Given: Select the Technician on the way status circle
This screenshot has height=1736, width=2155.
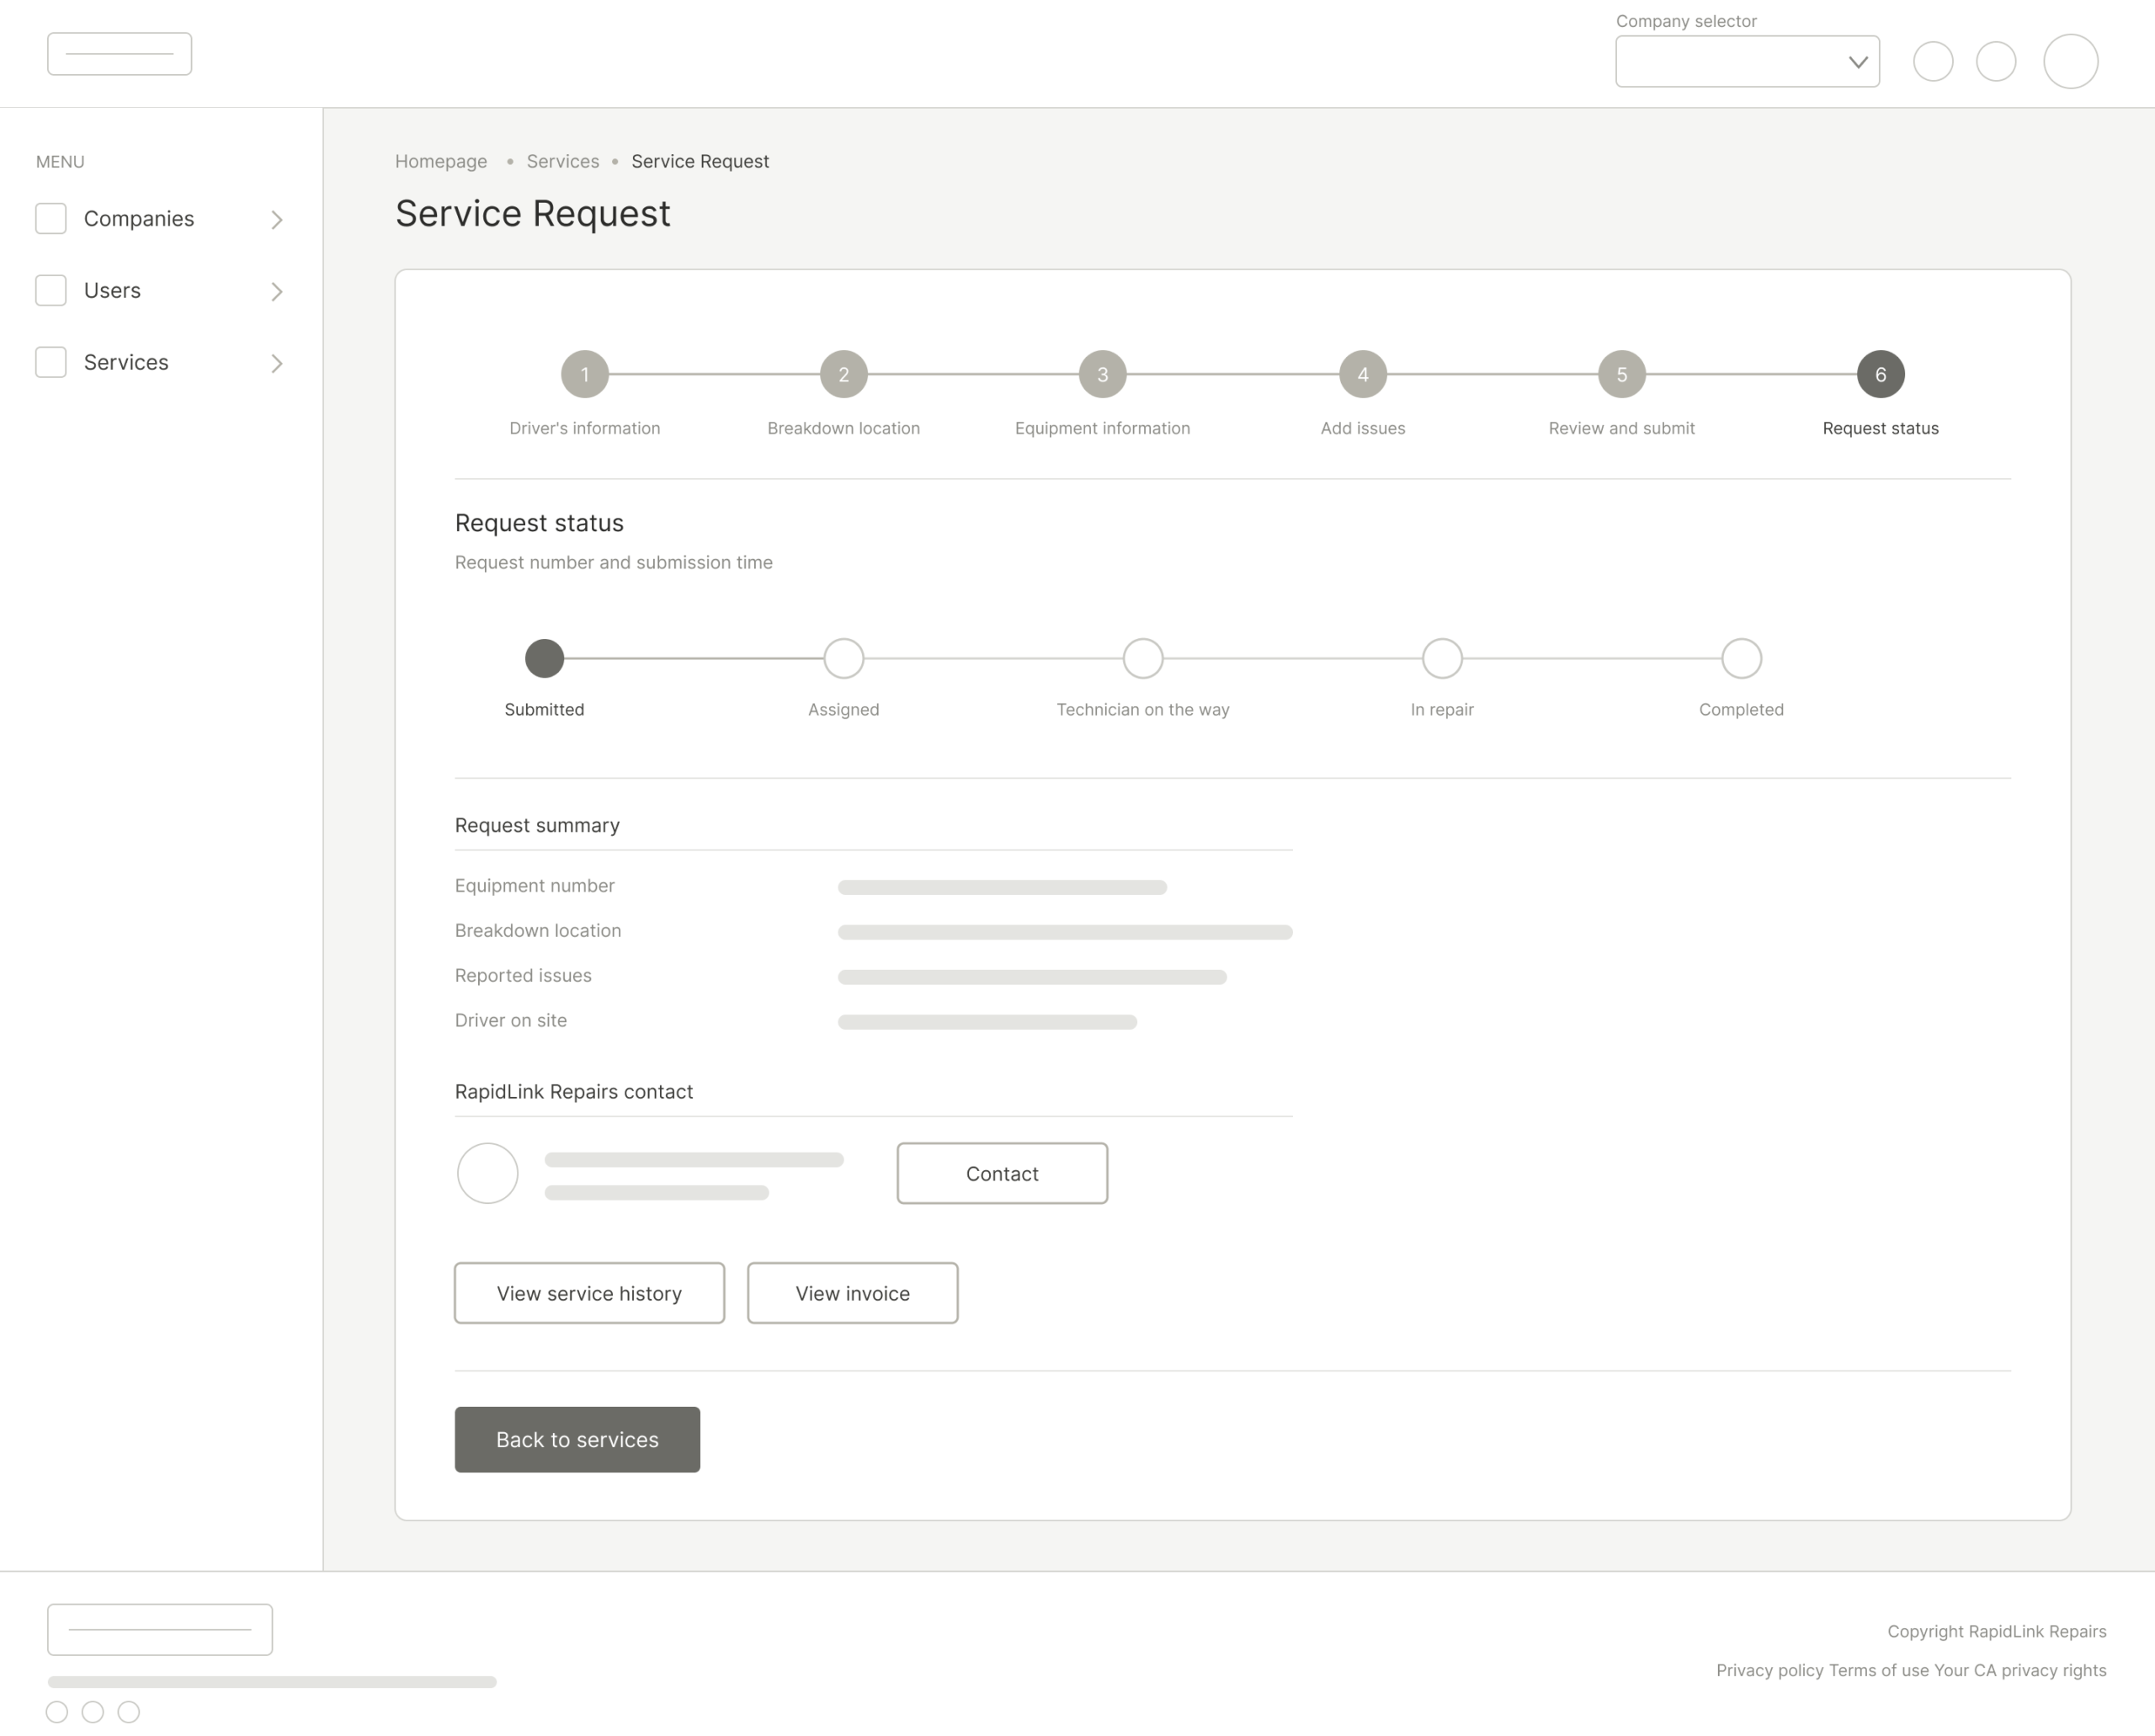Looking at the screenshot, I should coord(1142,658).
